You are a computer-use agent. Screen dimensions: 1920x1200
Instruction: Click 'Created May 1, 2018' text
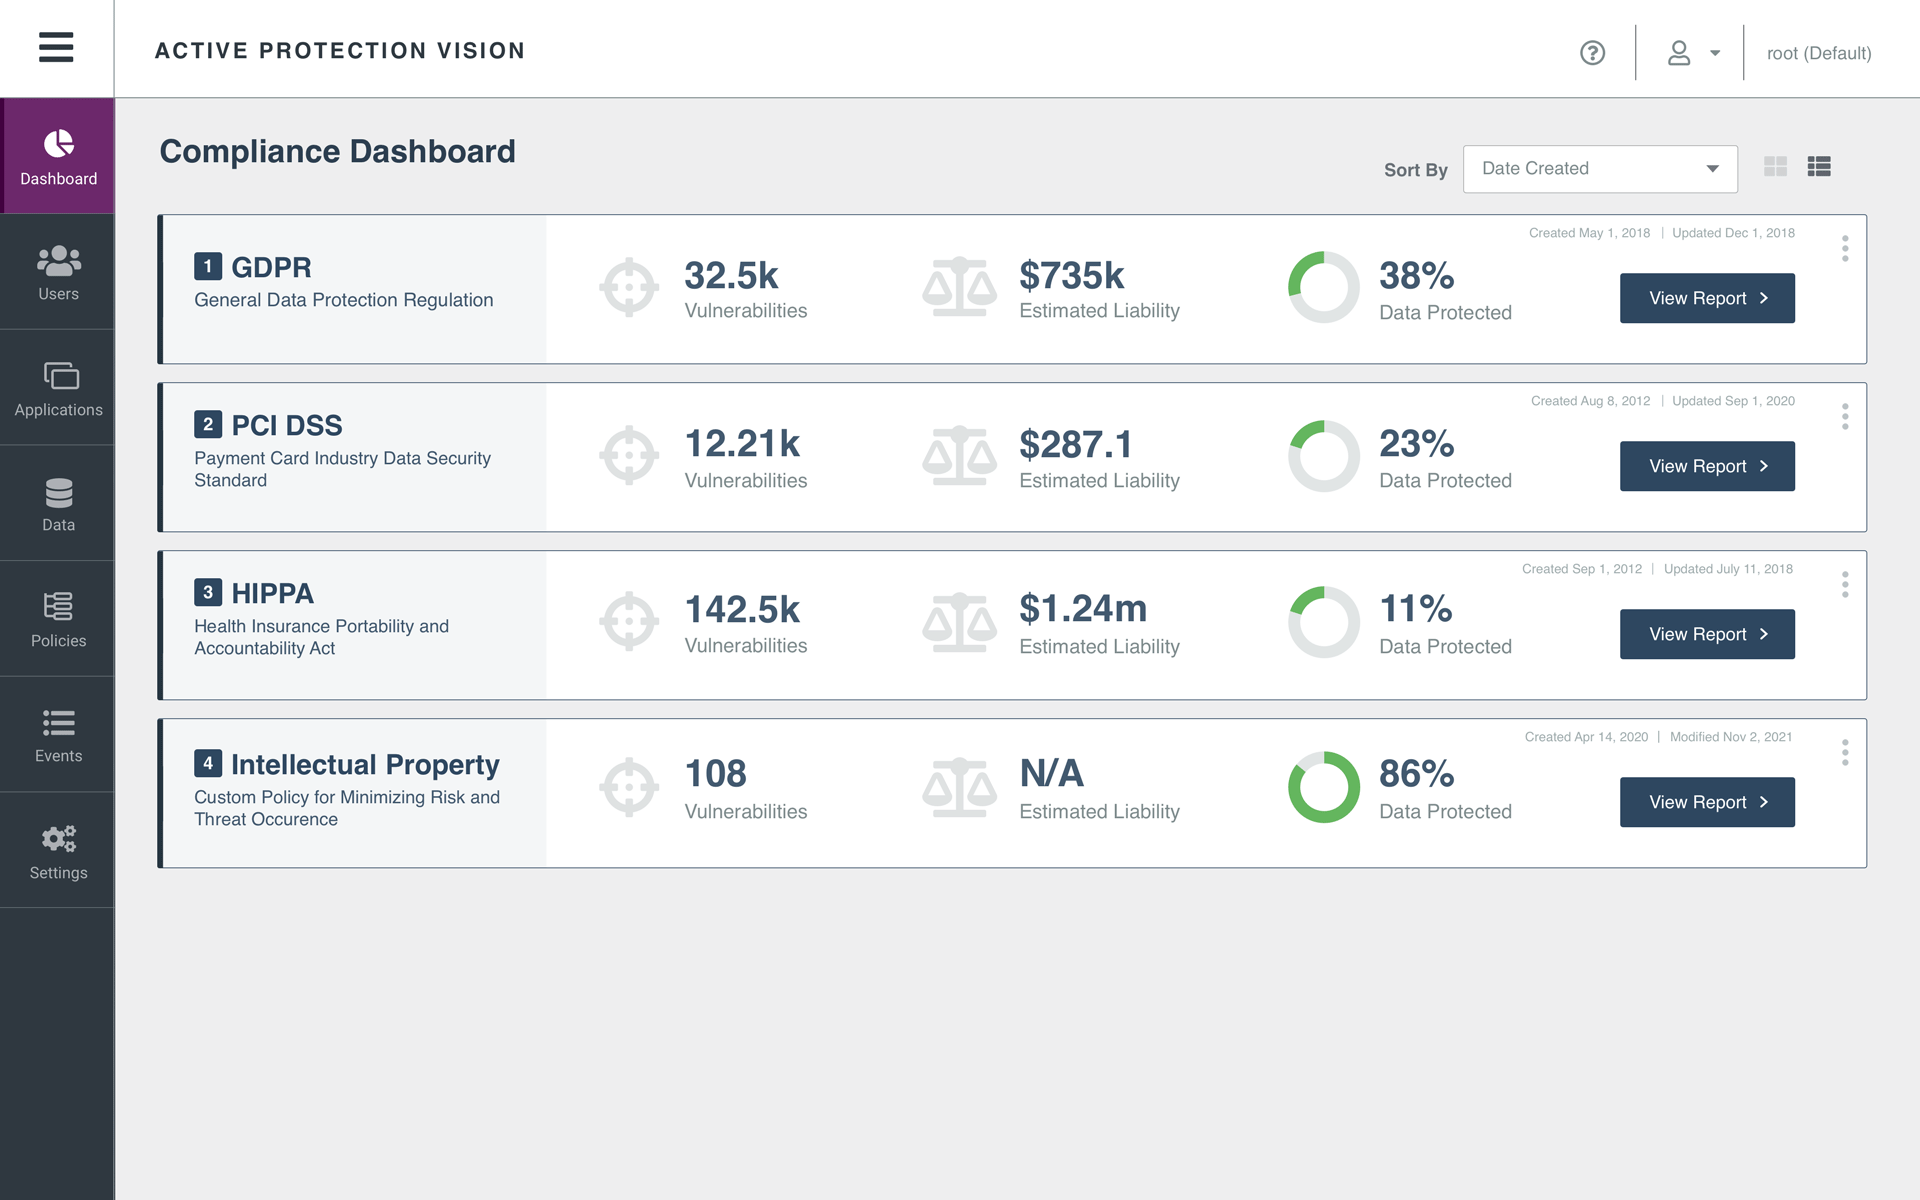(1589, 233)
